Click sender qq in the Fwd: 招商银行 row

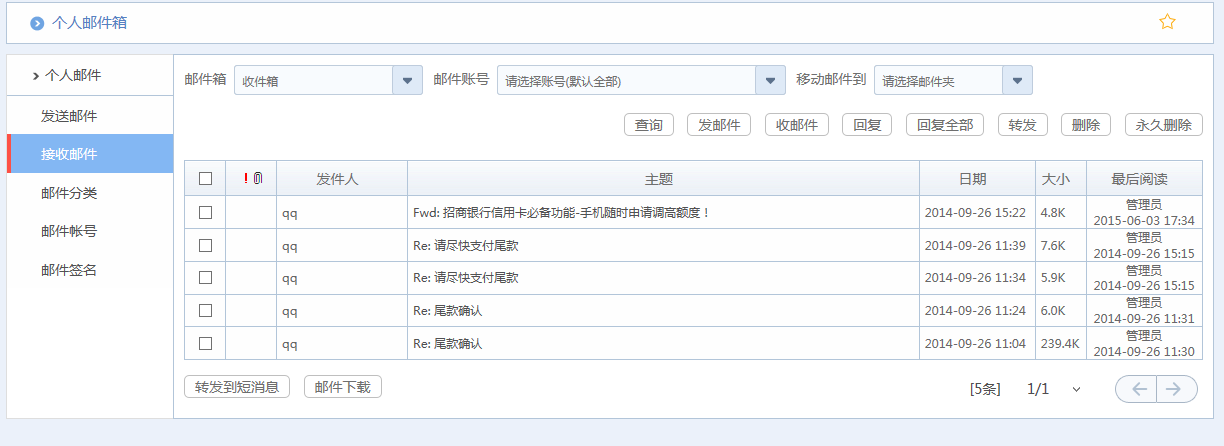tap(290, 213)
